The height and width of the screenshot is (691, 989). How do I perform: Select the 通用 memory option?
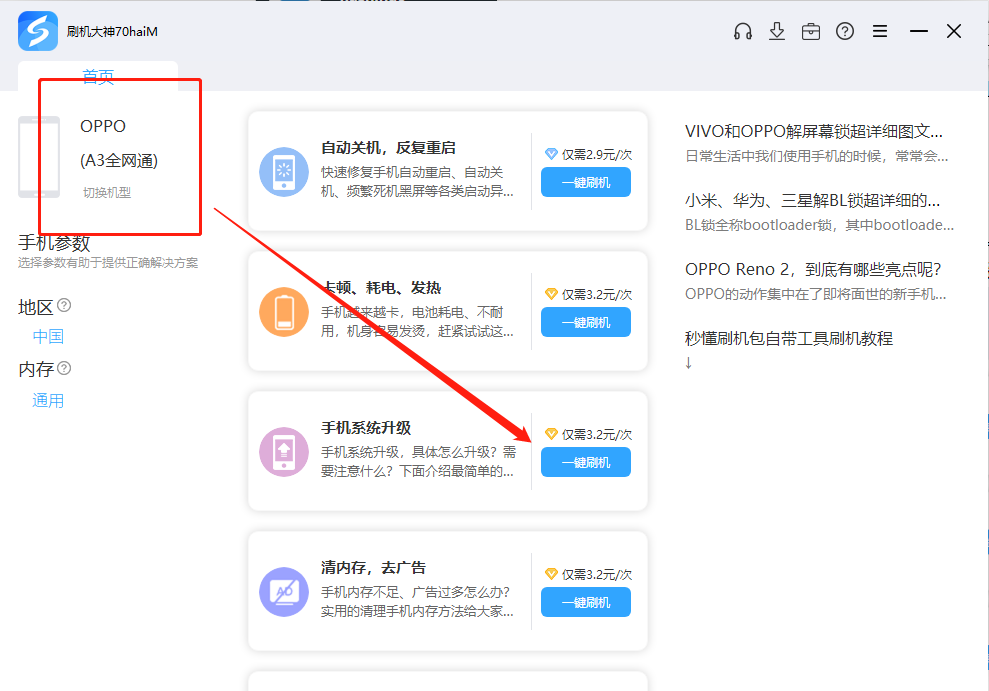pos(48,400)
